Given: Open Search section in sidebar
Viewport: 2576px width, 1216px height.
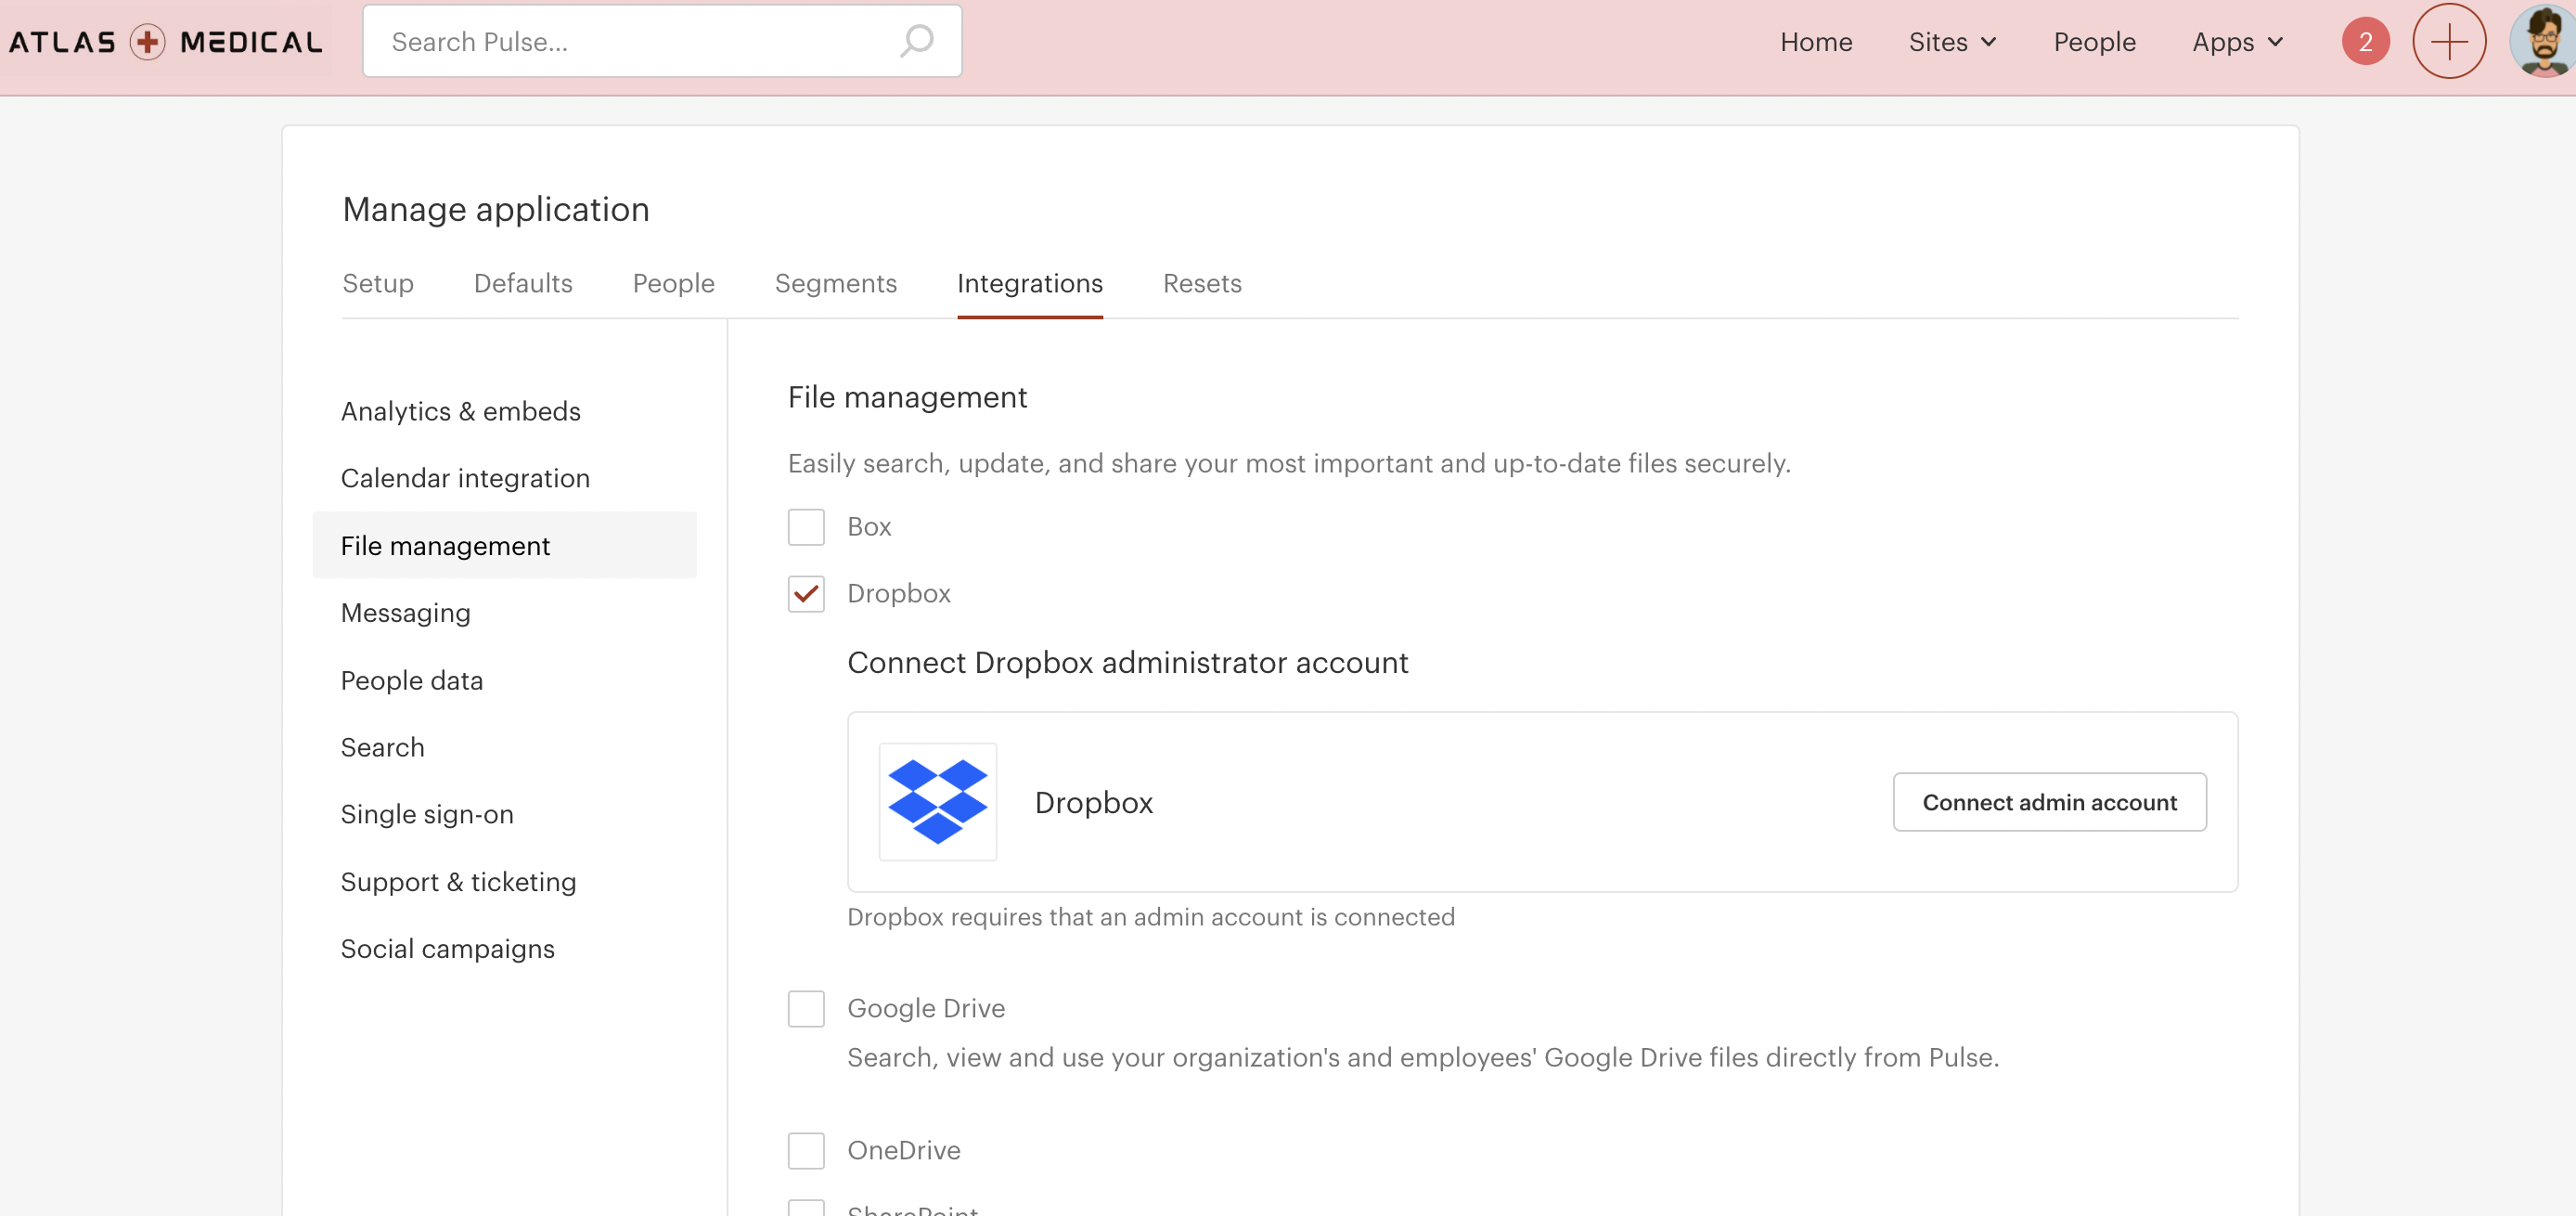Looking at the screenshot, I should pos(383,747).
